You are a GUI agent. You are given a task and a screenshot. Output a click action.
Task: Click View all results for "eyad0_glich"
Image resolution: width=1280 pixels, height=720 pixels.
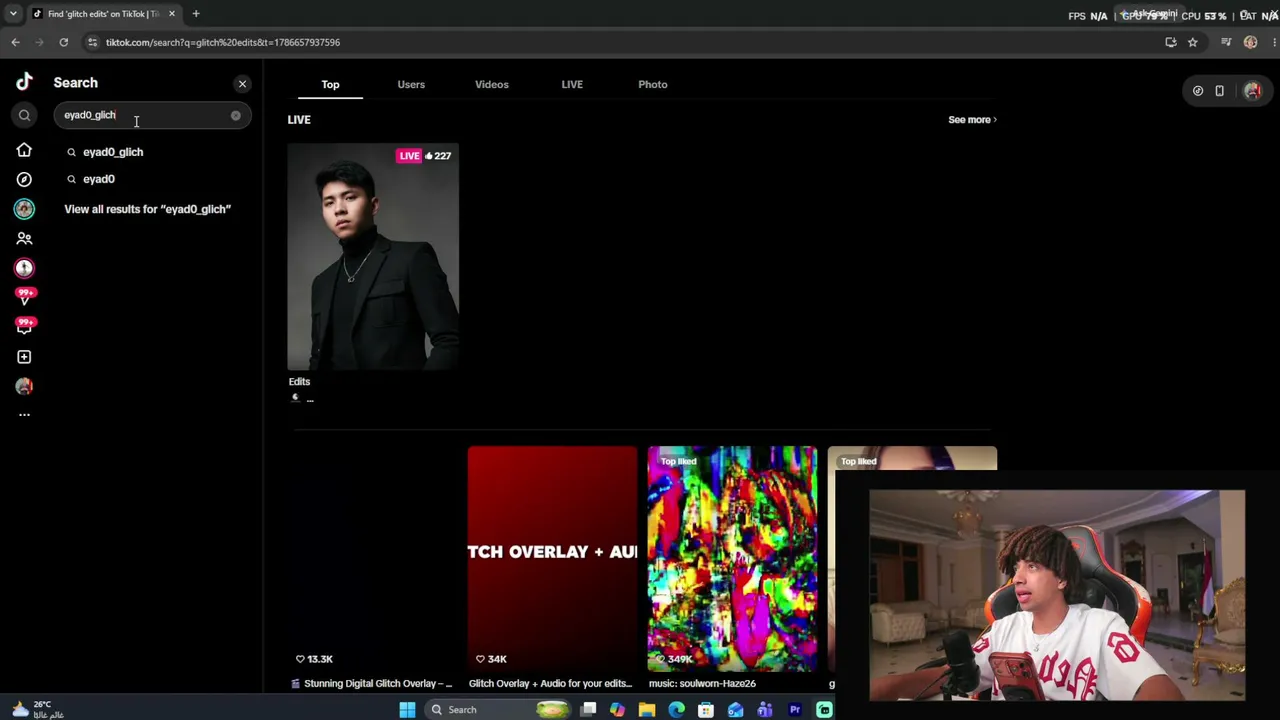tap(148, 209)
